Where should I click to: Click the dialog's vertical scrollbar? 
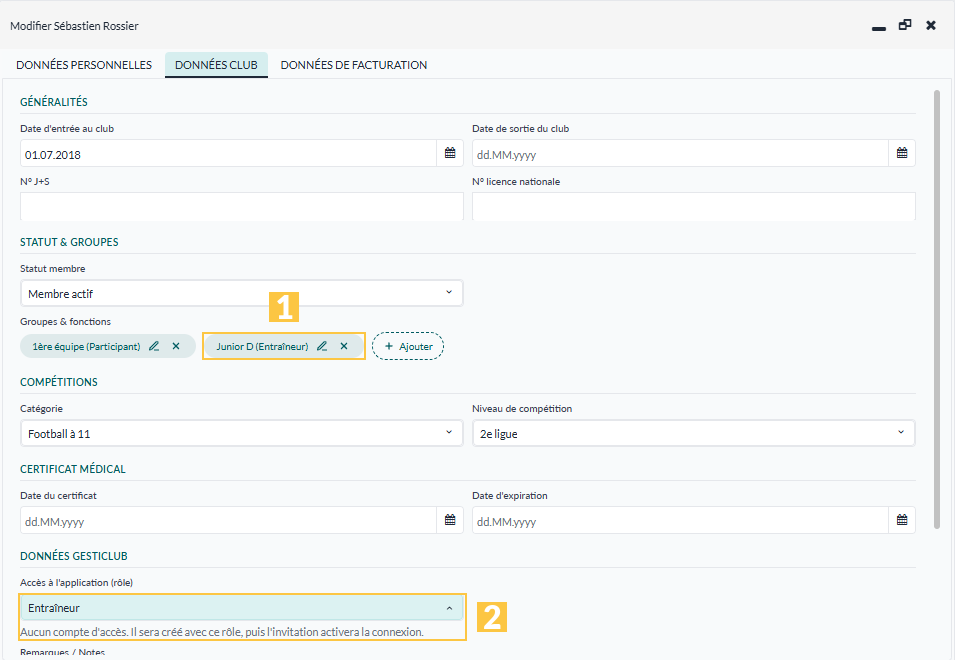point(937,309)
